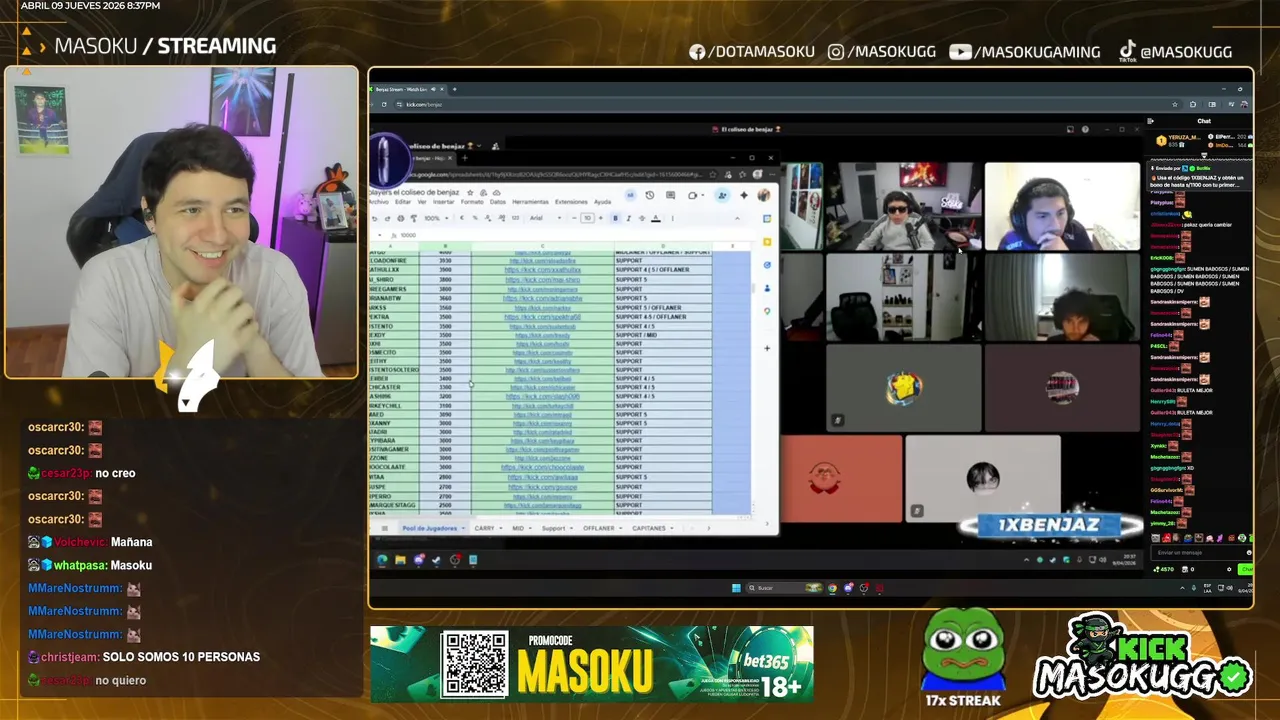Open the 123 number format dropdown

tap(515, 218)
